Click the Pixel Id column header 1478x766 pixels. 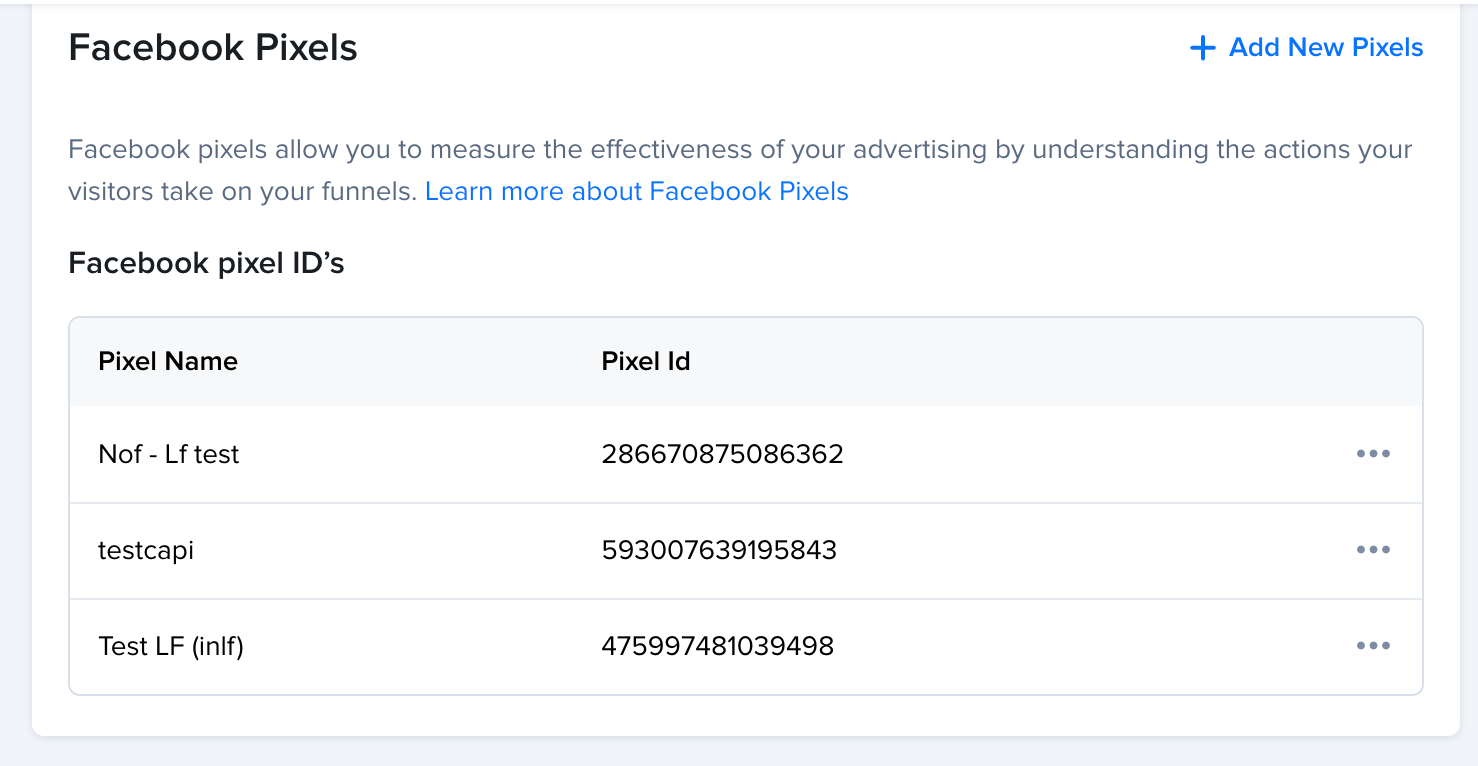pos(646,362)
